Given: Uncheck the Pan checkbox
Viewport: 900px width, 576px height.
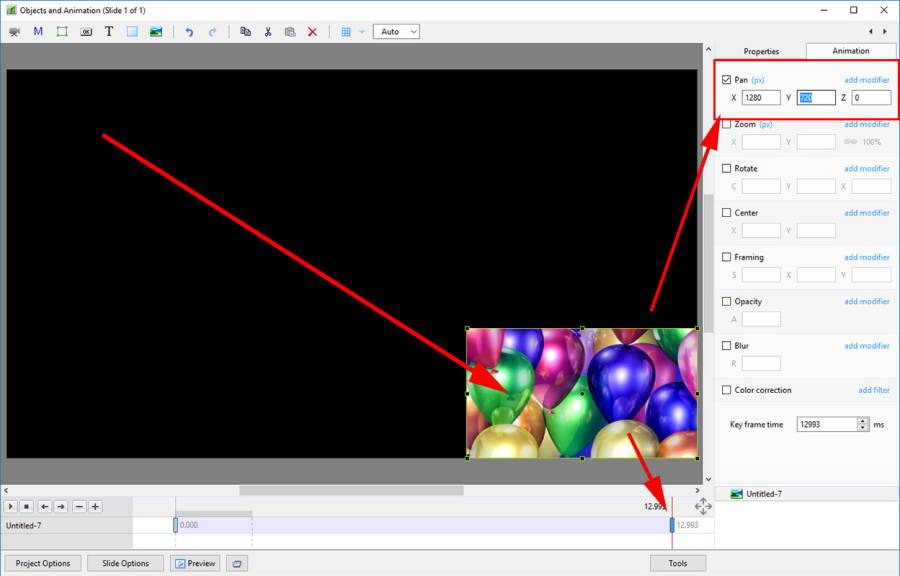Looking at the screenshot, I should tap(726, 80).
